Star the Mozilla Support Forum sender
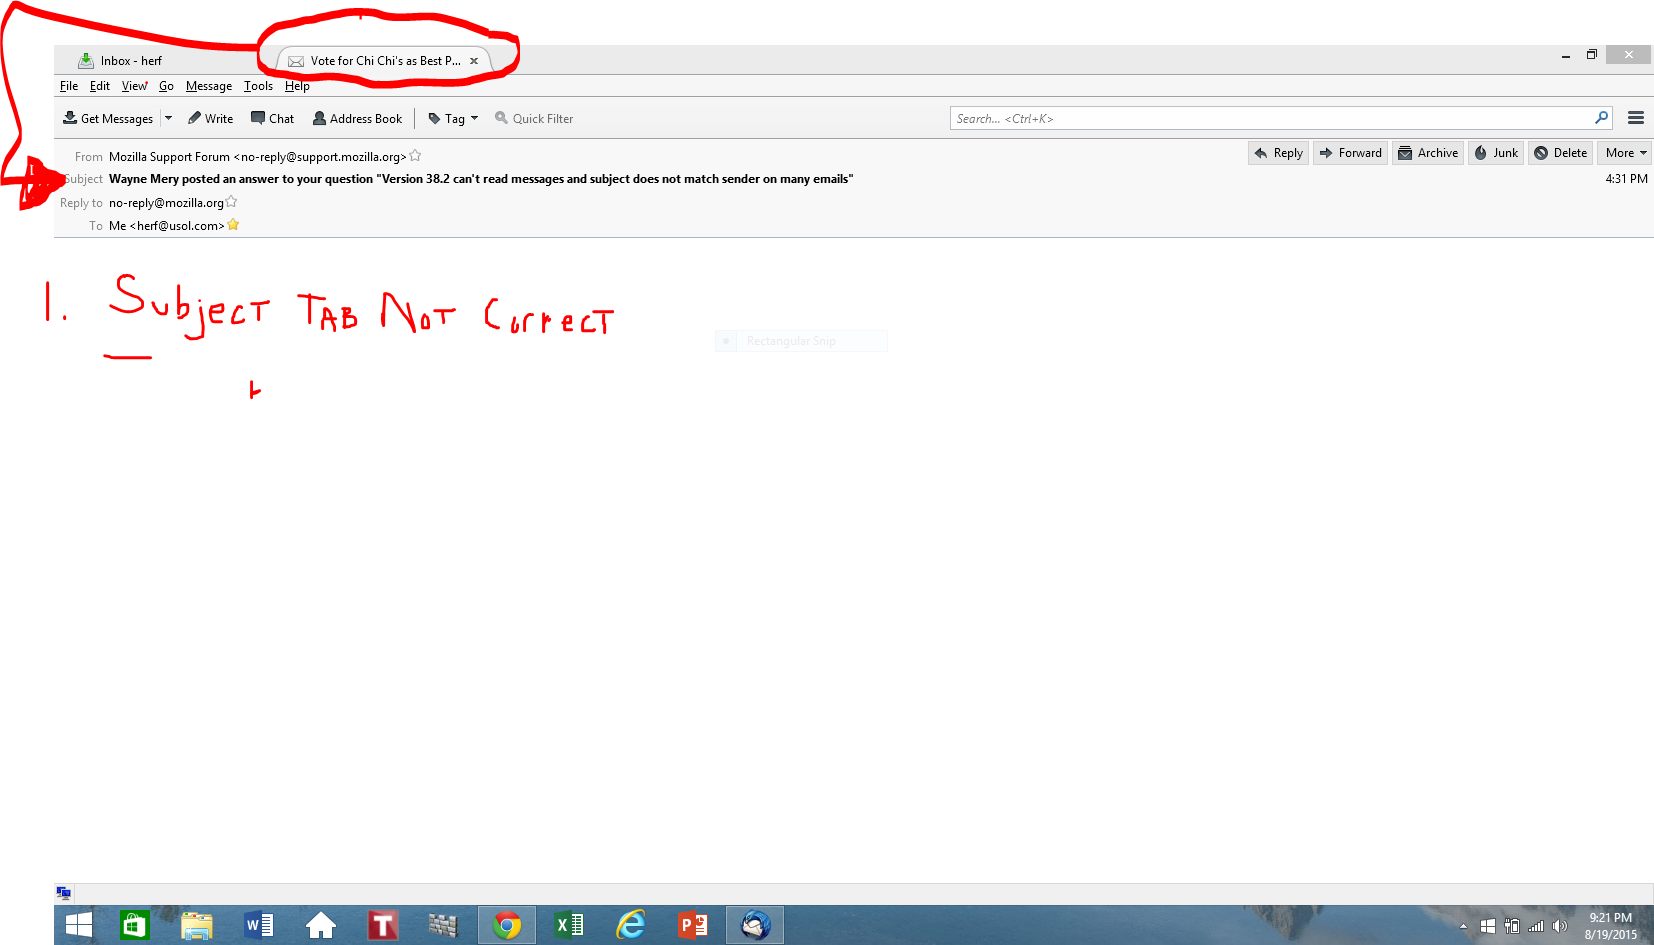Screen dimensions: 1654x945 [415, 156]
